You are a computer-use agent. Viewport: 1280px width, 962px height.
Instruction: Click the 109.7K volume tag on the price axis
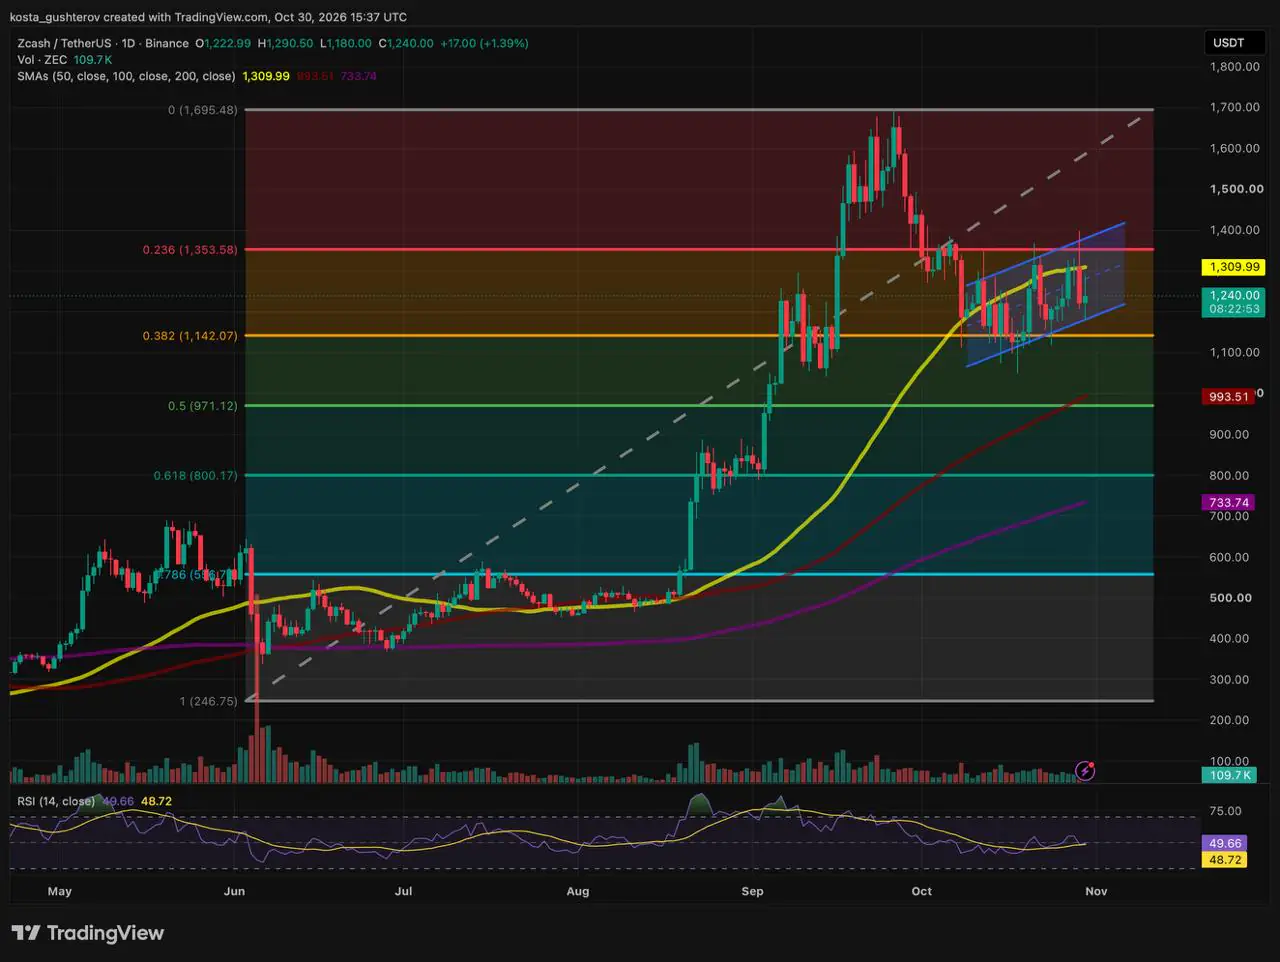1228,776
